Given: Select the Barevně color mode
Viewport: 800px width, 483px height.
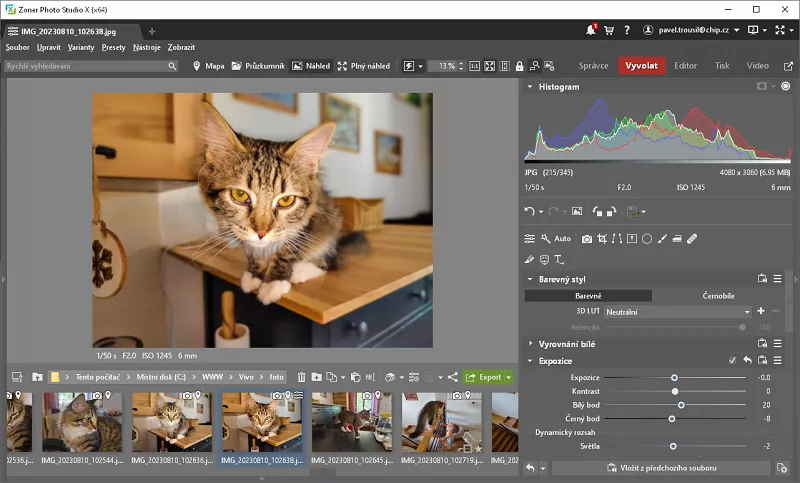Looking at the screenshot, I should click(x=588, y=296).
